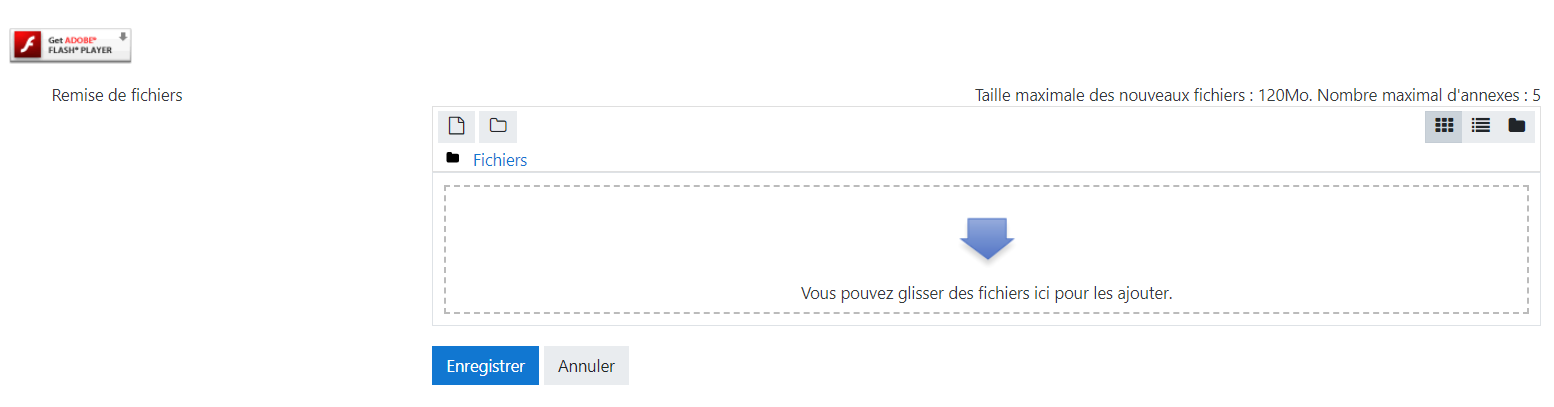Click the small download arrow on Flash badge

(123, 37)
